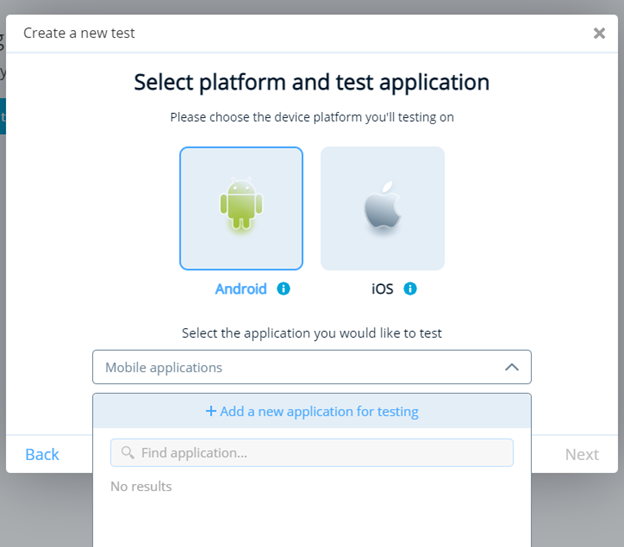Click the magnifier icon in the search box
The height and width of the screenshot is (547, 624).
127,453
